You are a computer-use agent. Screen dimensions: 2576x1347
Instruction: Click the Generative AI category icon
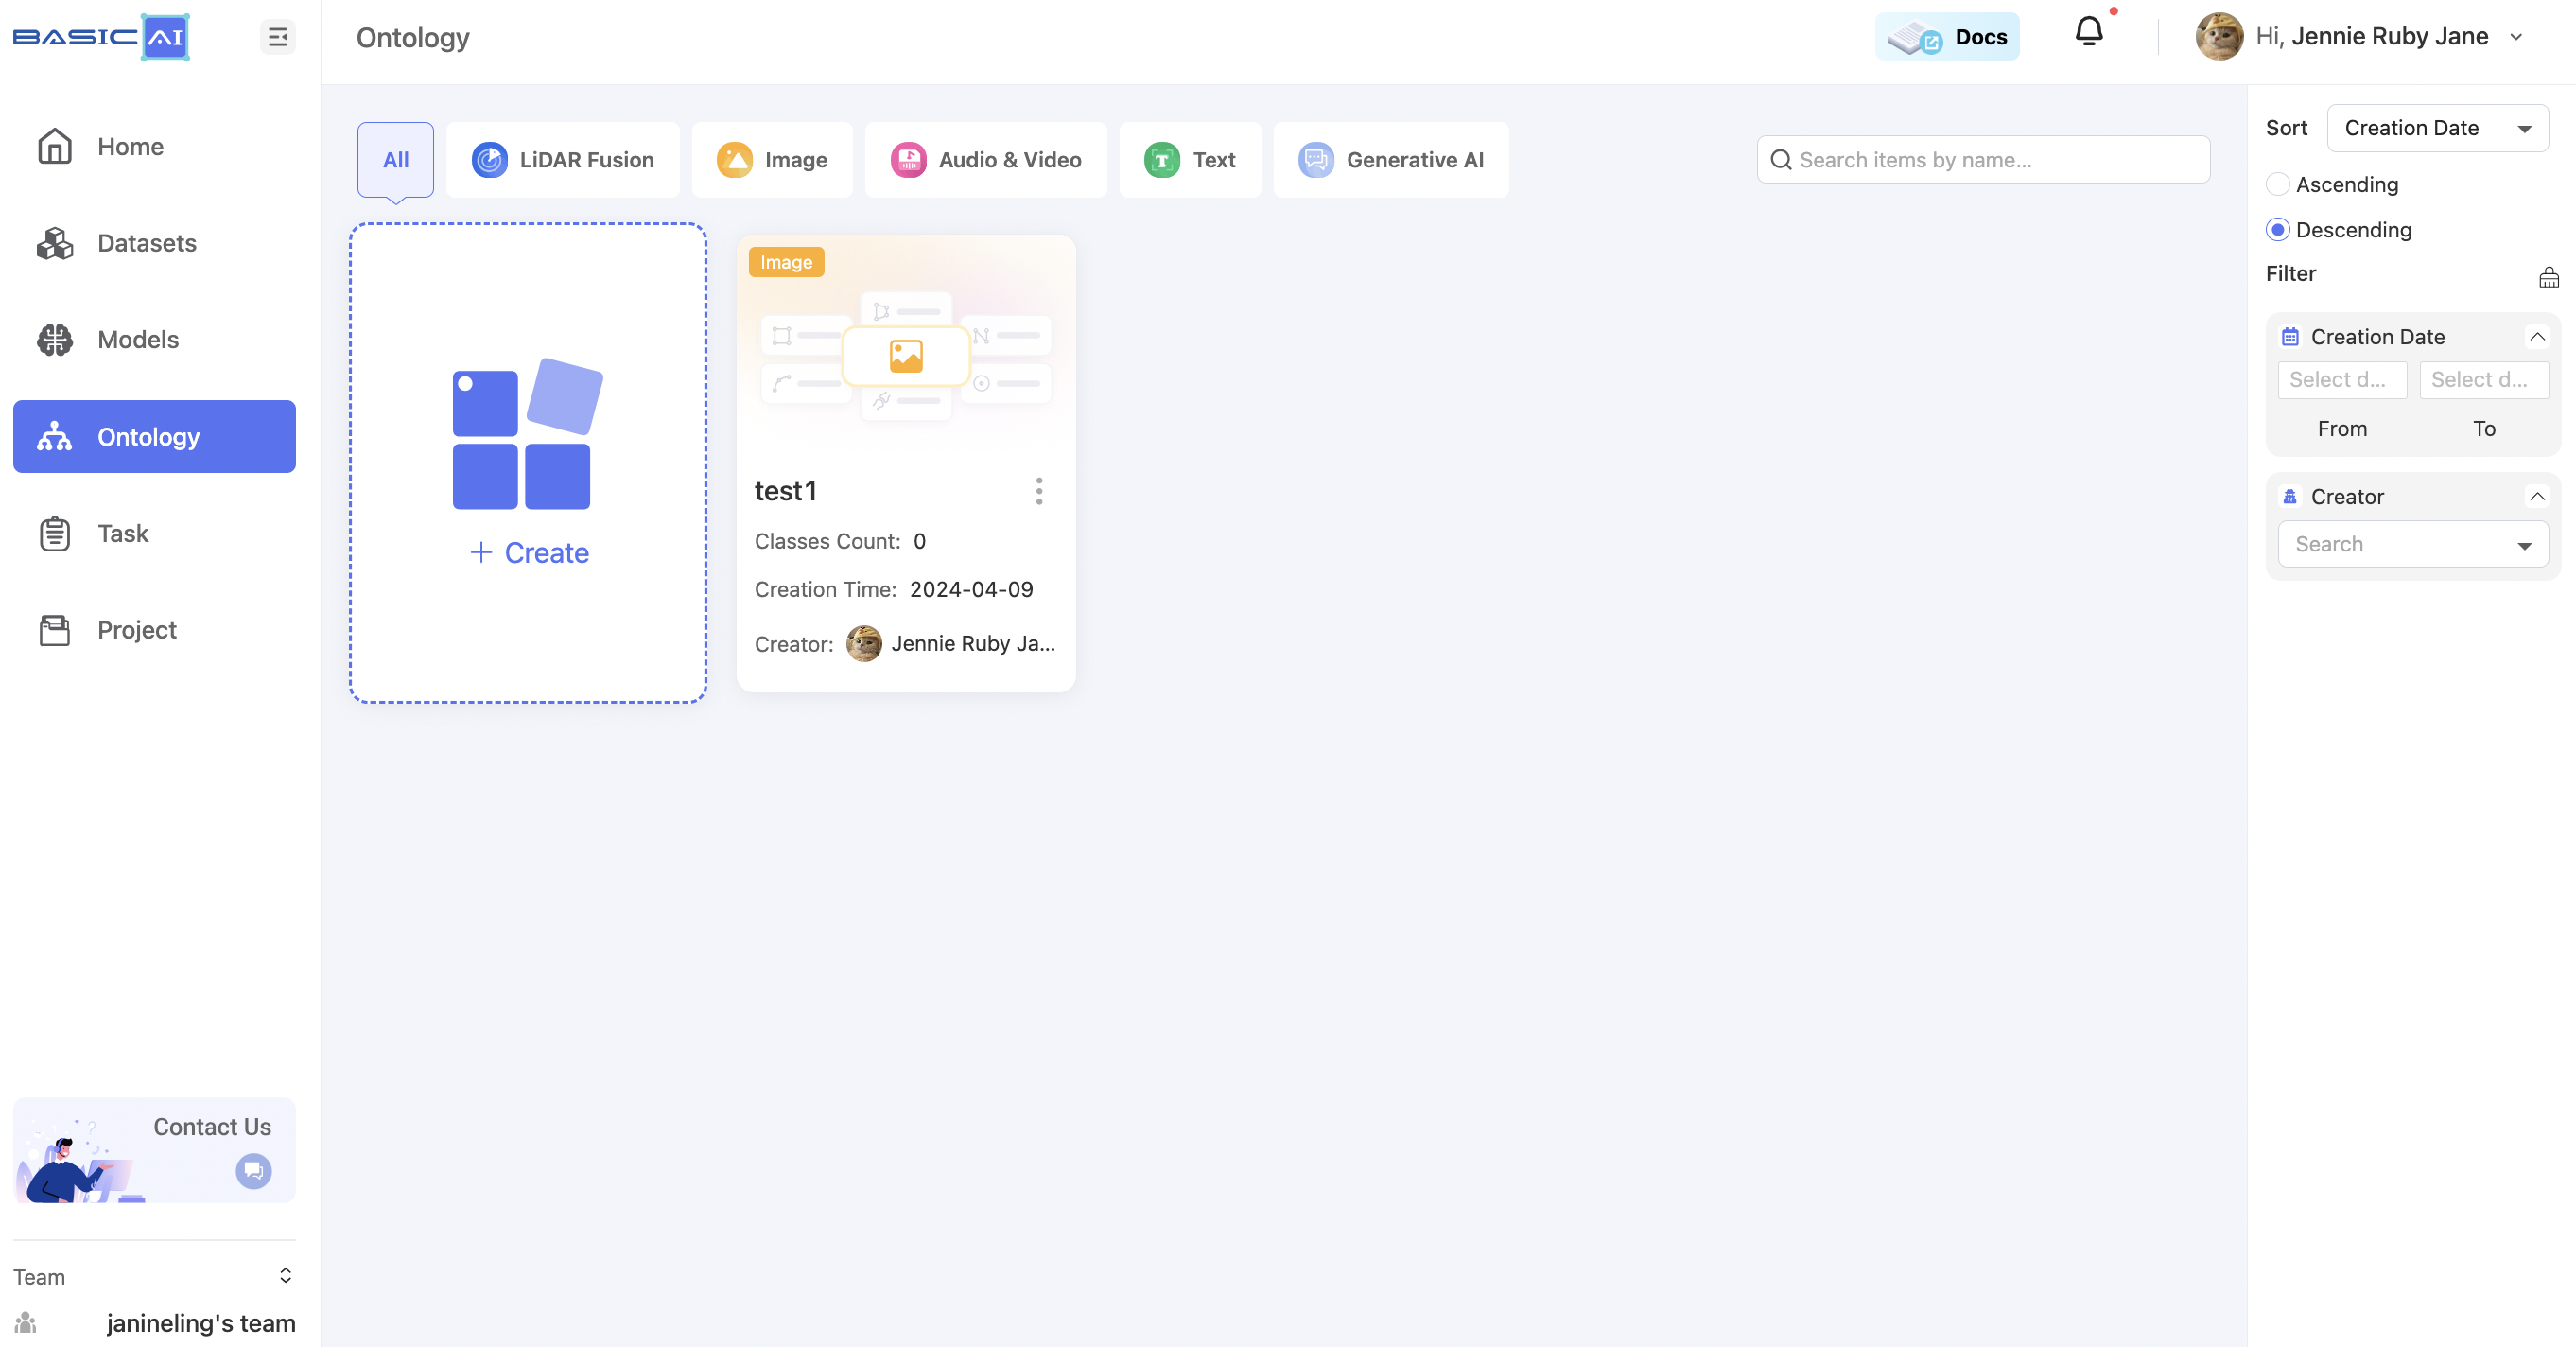pyautogui.click(x=1317, y=159)
